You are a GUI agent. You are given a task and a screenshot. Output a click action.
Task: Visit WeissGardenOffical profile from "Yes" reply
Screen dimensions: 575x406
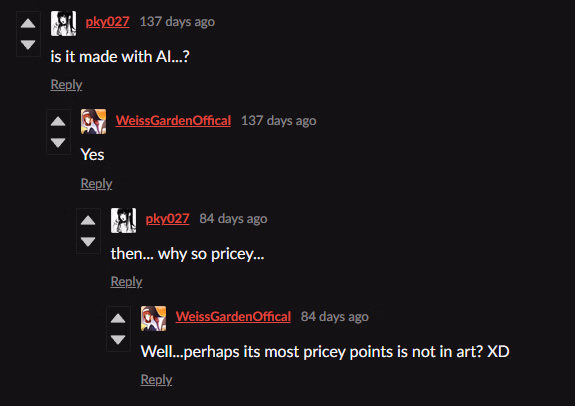(x=173, y=121)
